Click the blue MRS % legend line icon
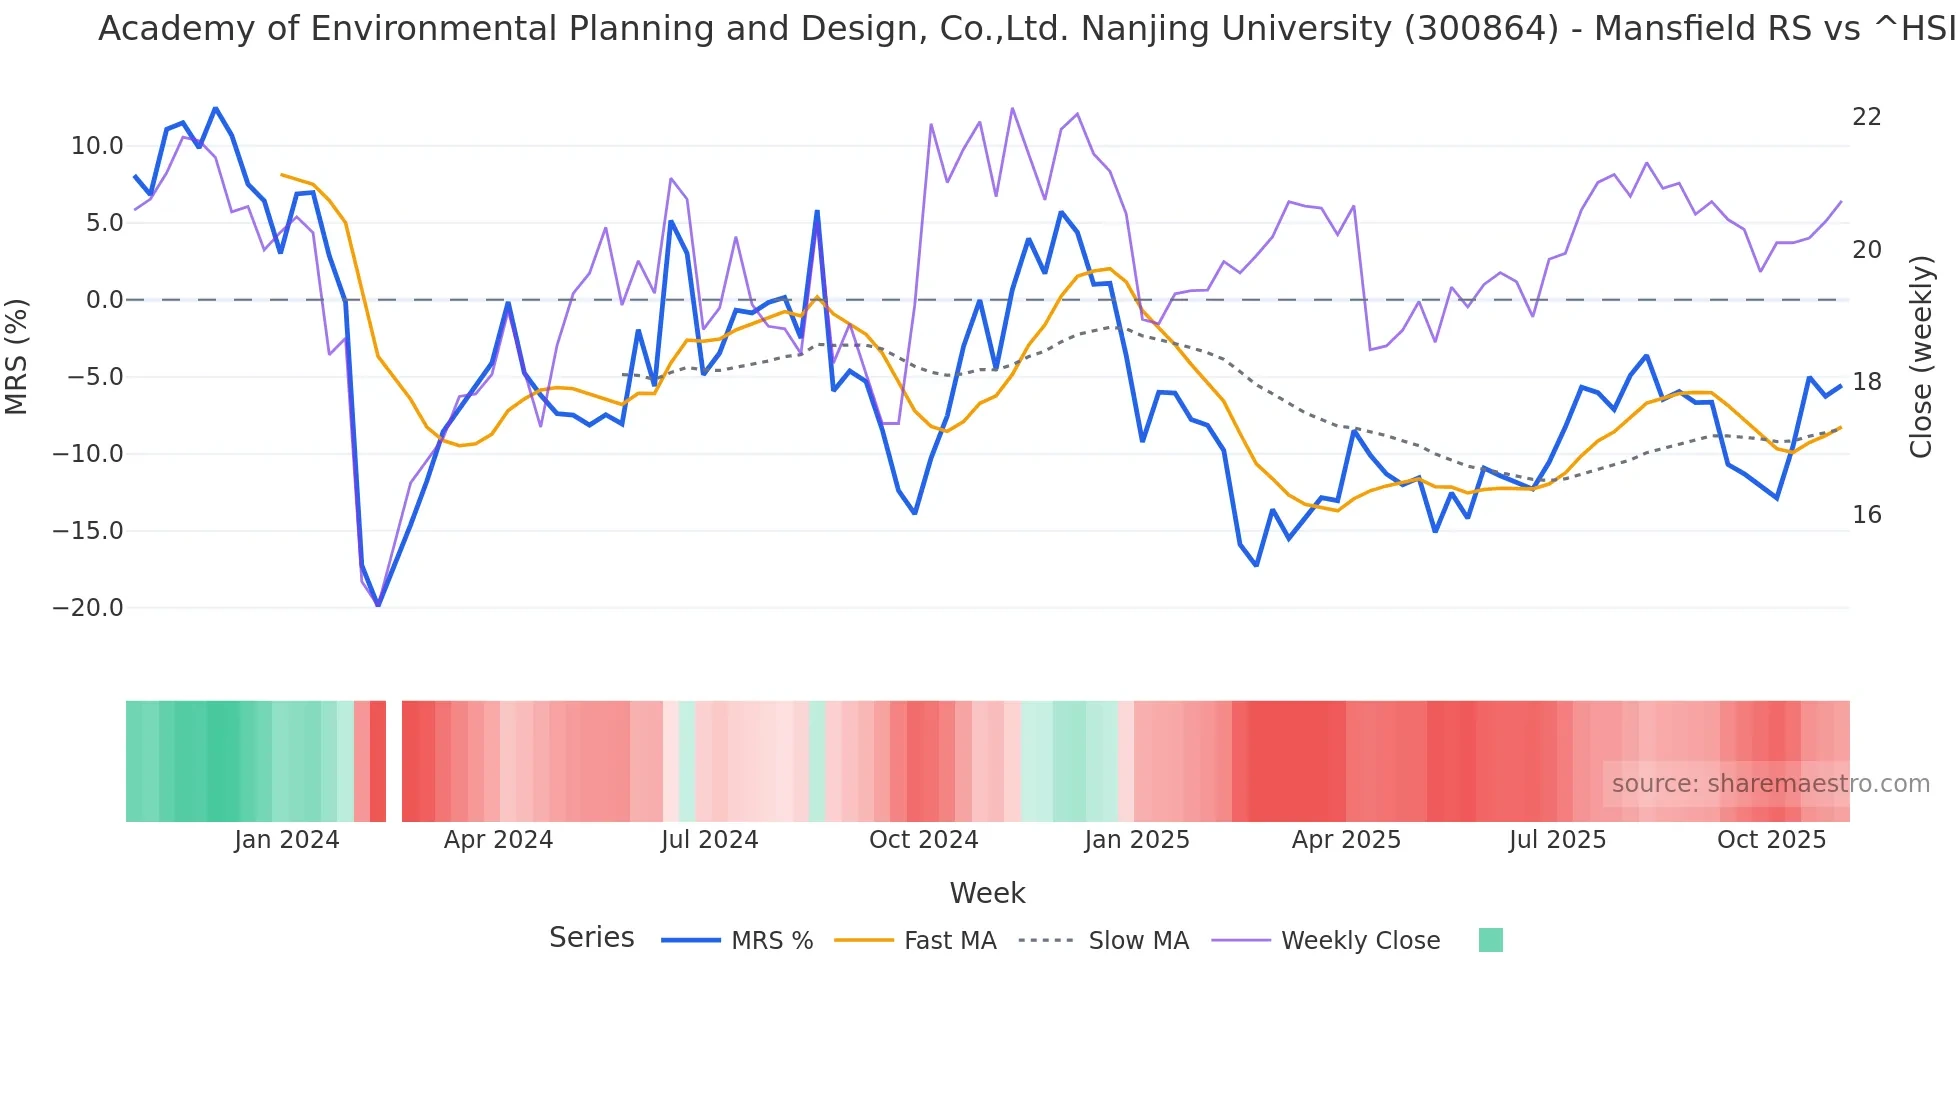This screenshot has height=1102, width=1960. click(690, 941)
